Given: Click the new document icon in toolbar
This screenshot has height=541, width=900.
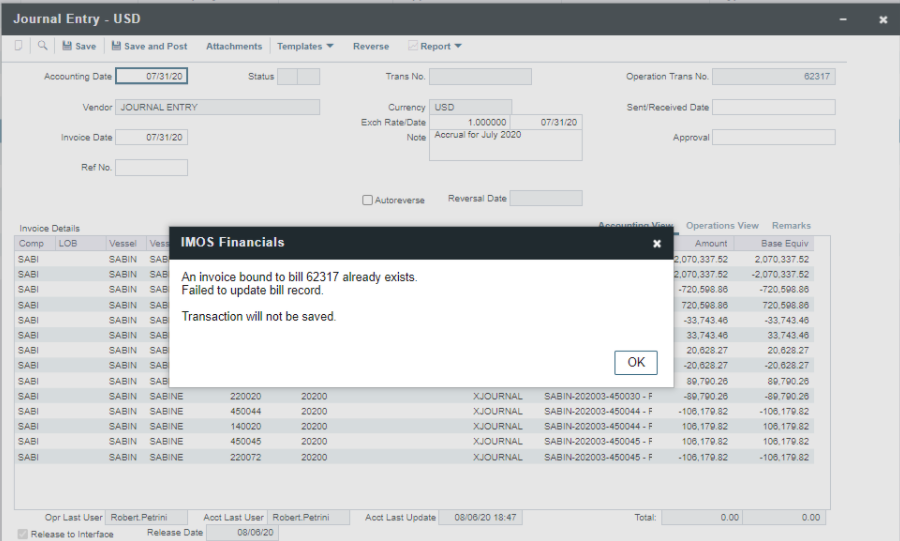Looking at the screenshot, I should (19, 46).
